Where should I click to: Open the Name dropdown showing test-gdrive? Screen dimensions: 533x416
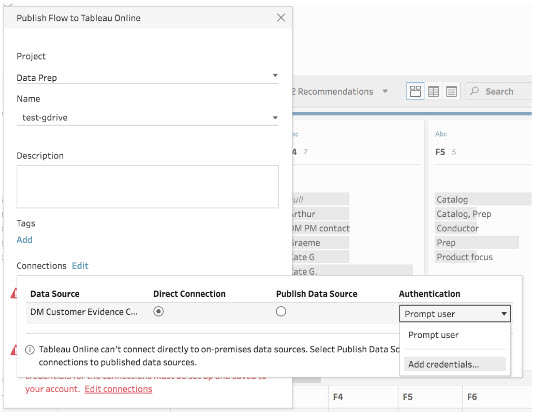click(147, 118)
